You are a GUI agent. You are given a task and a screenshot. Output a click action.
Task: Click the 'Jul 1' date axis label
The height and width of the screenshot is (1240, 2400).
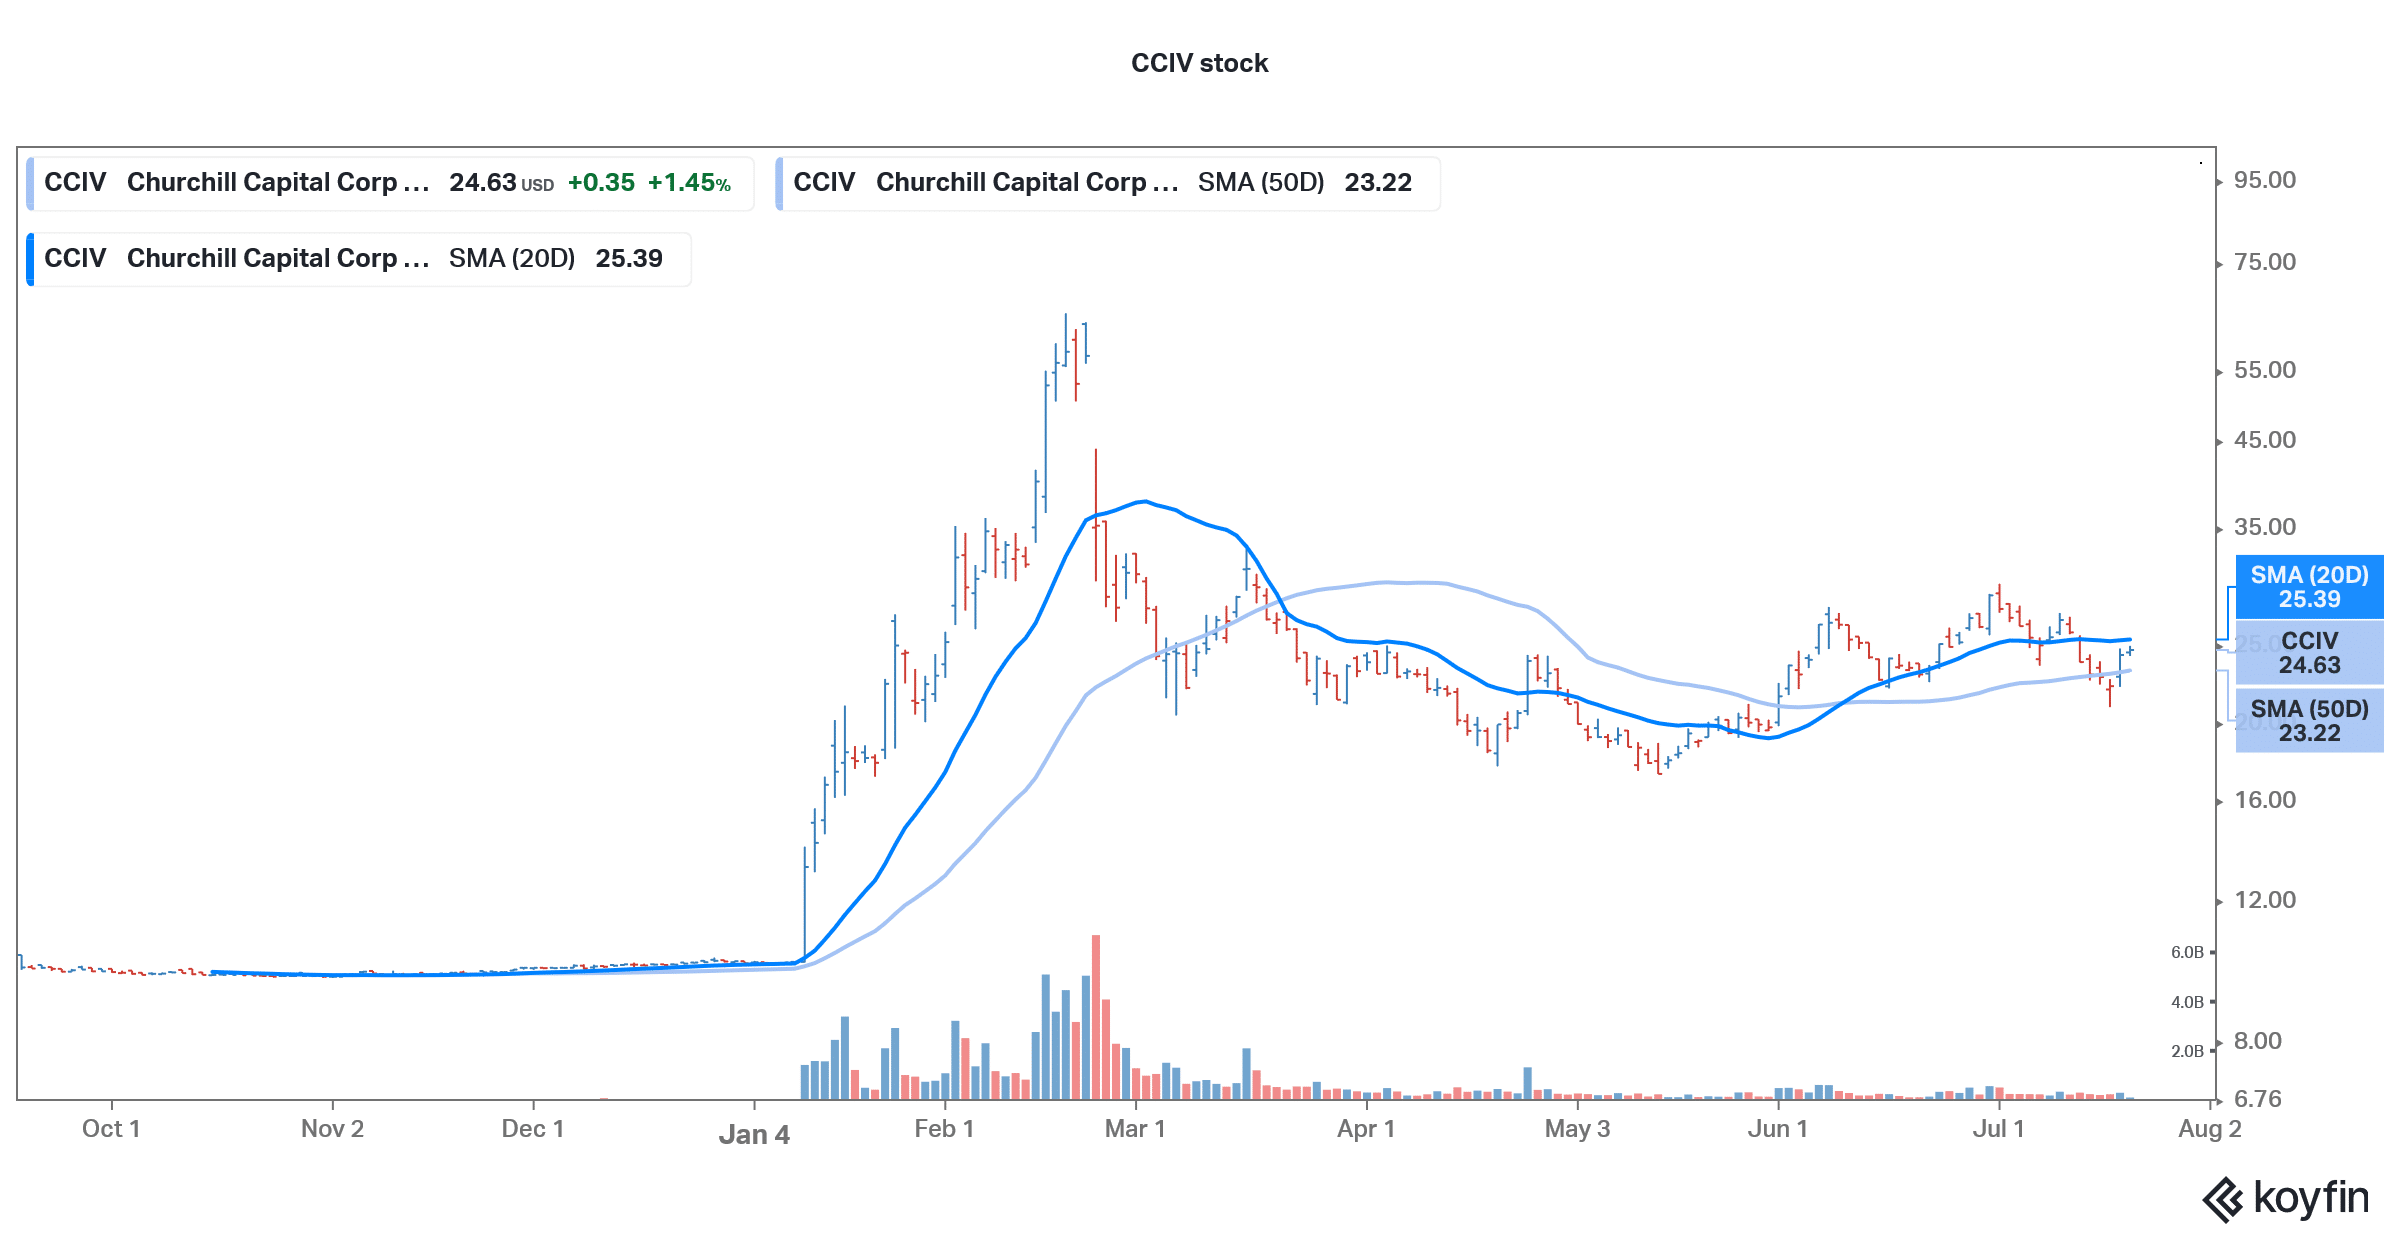[x=1998, y=1129]
